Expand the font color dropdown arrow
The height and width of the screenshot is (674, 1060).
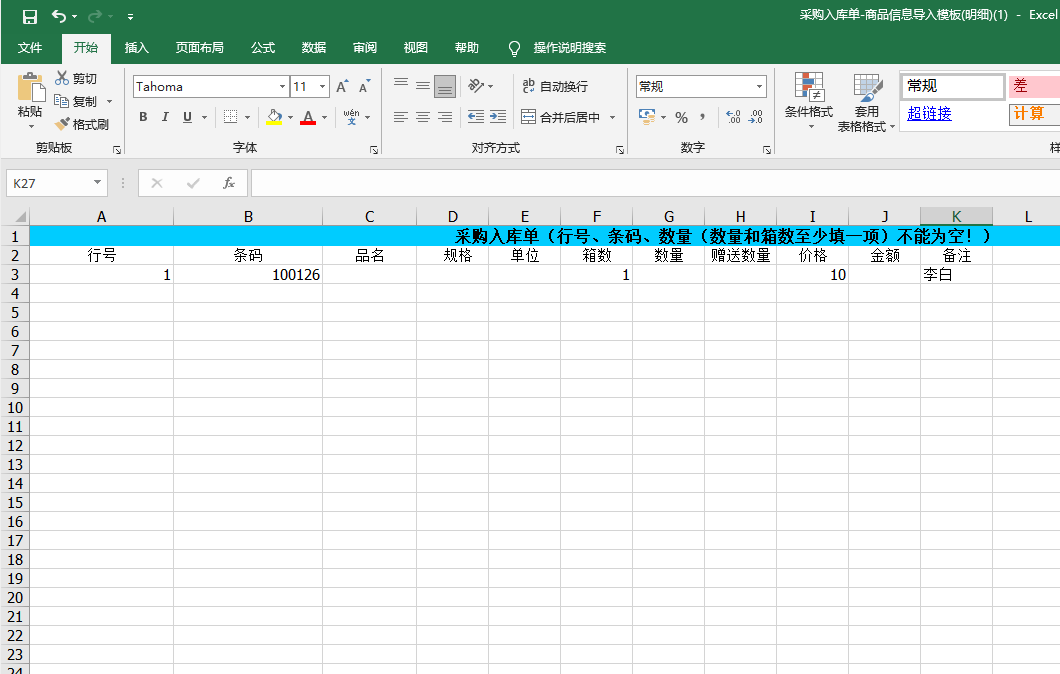(x=325, y=117)
